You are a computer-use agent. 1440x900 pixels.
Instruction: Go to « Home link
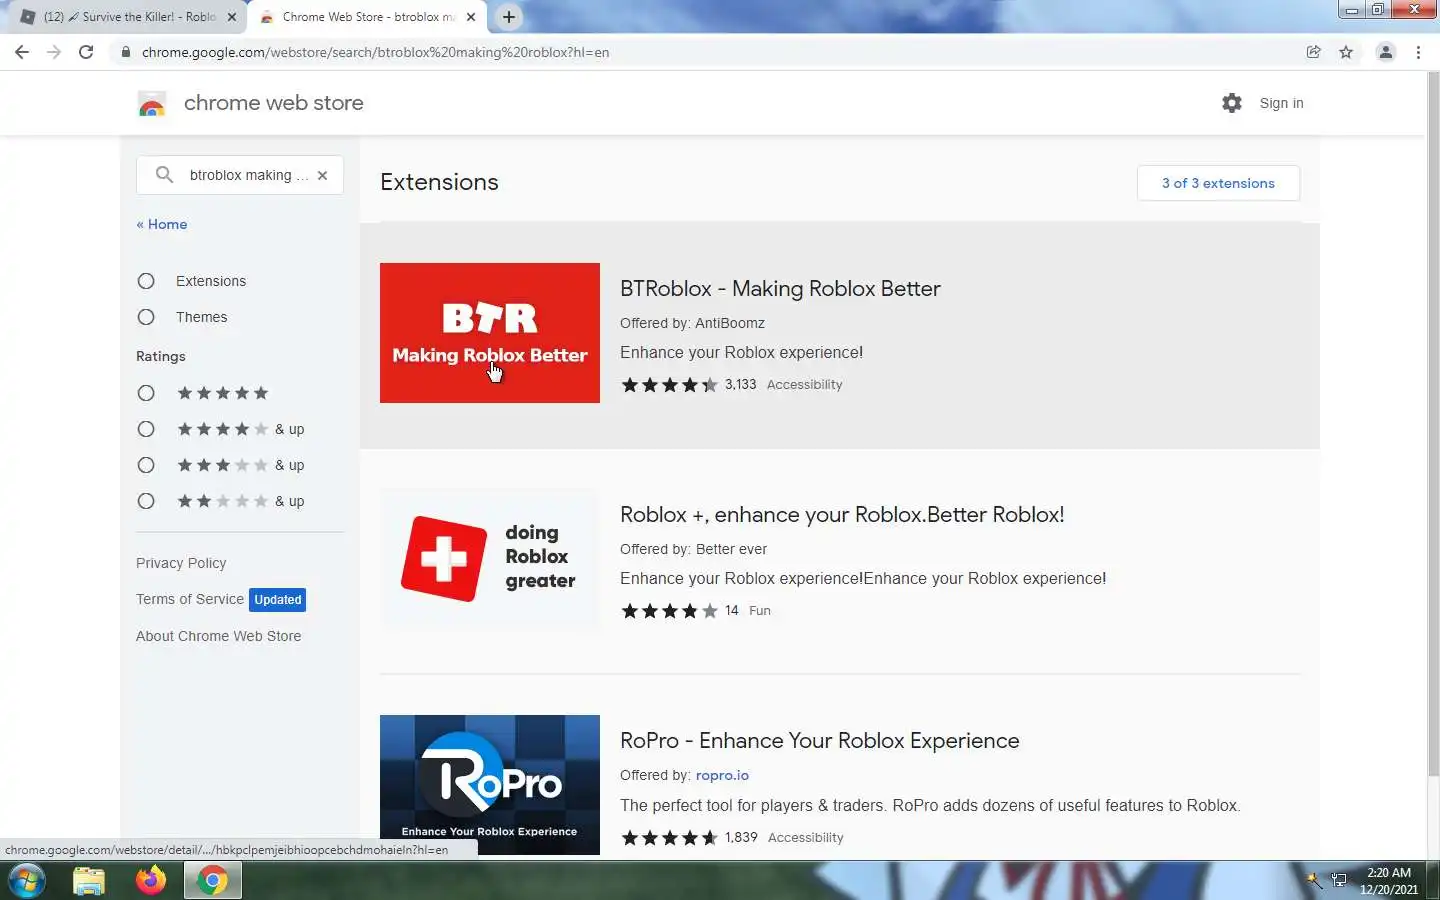[162, 224]
